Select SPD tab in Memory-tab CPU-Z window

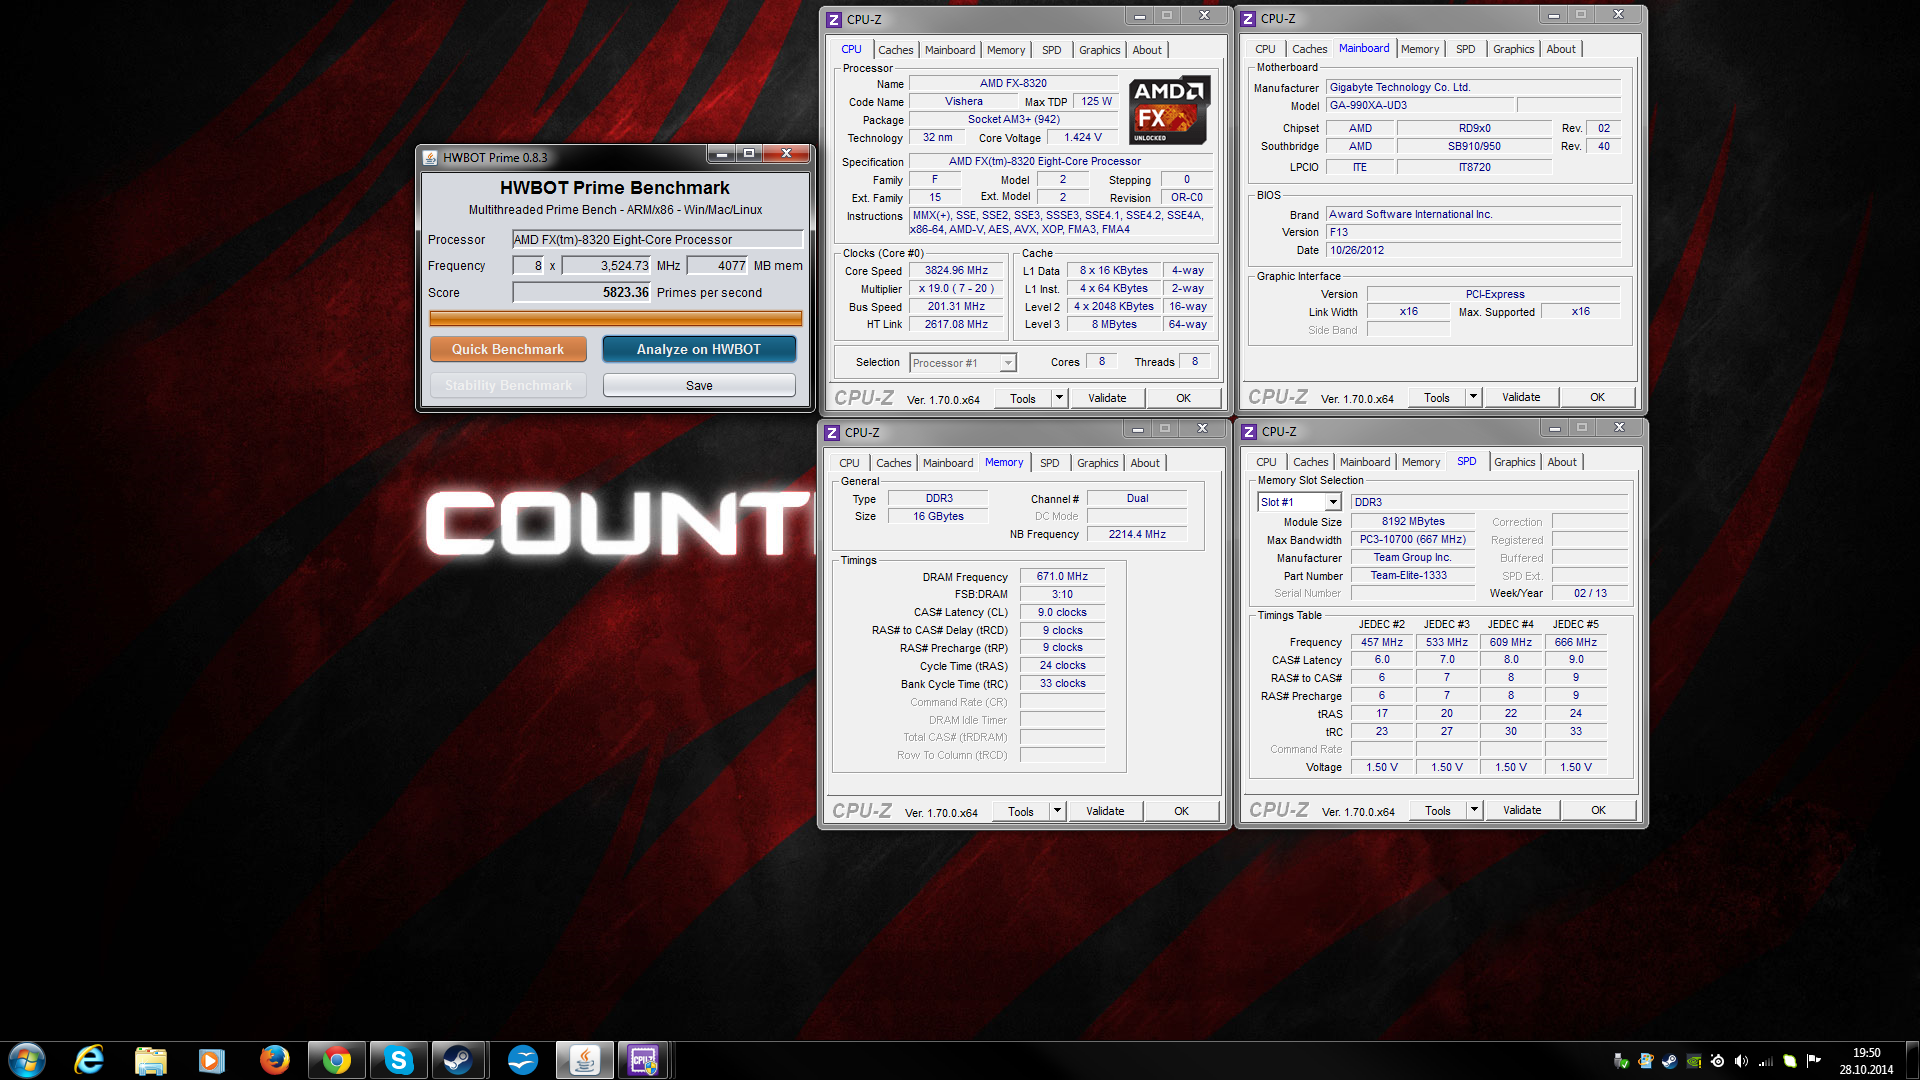[x=1049, y=463]
